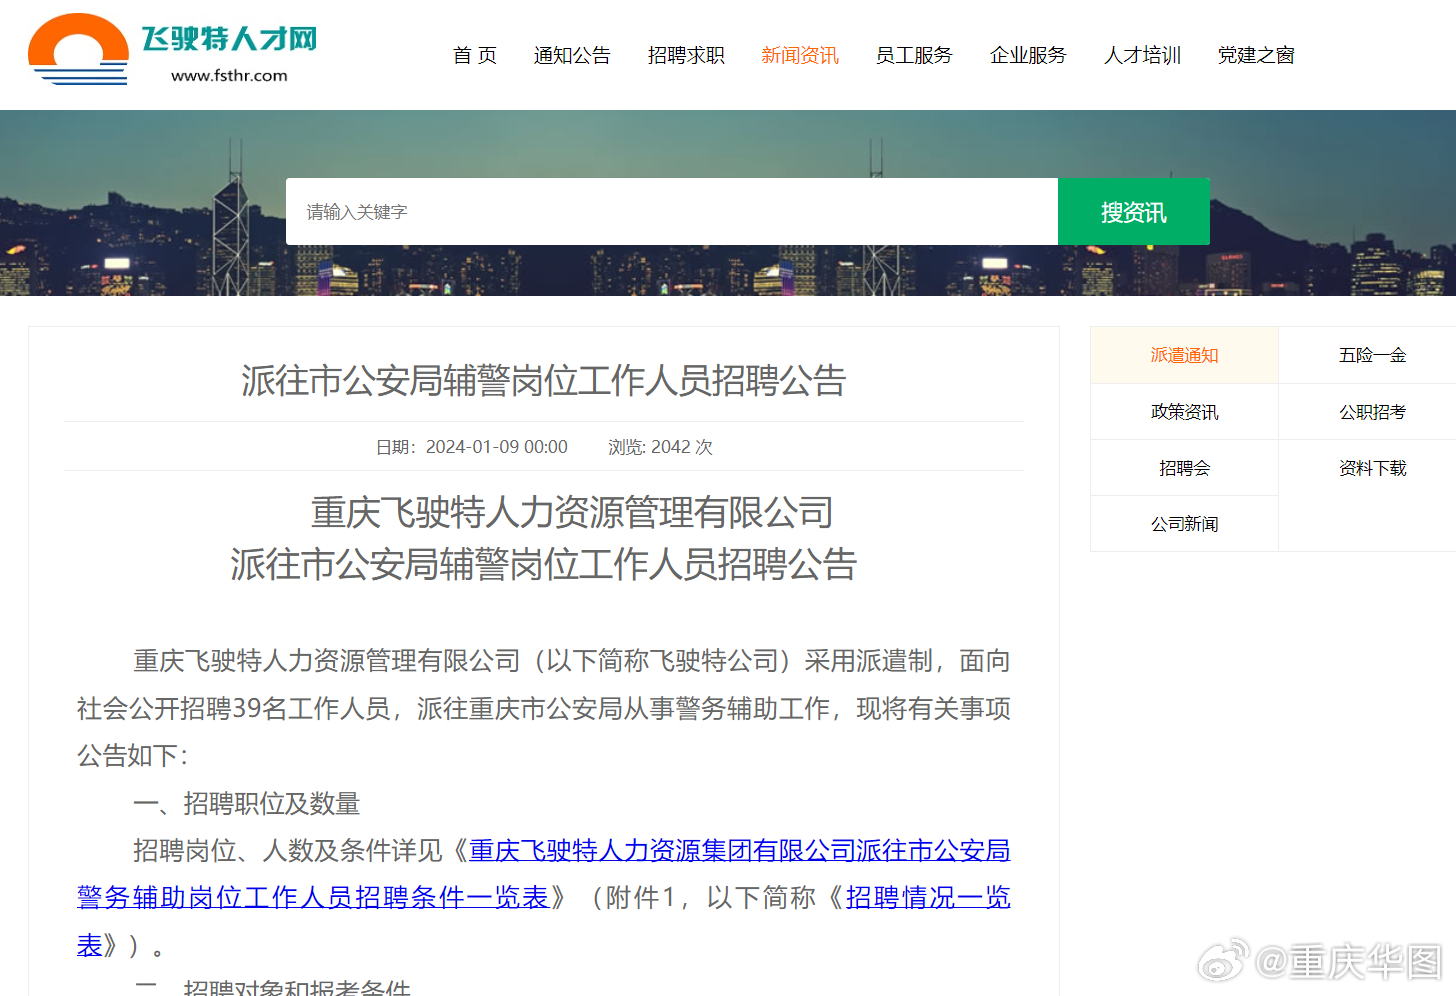This screenshot has width=1456, height=996.
Task: Select the 政策资讯 sidebar category
Action: point(1184,412)
